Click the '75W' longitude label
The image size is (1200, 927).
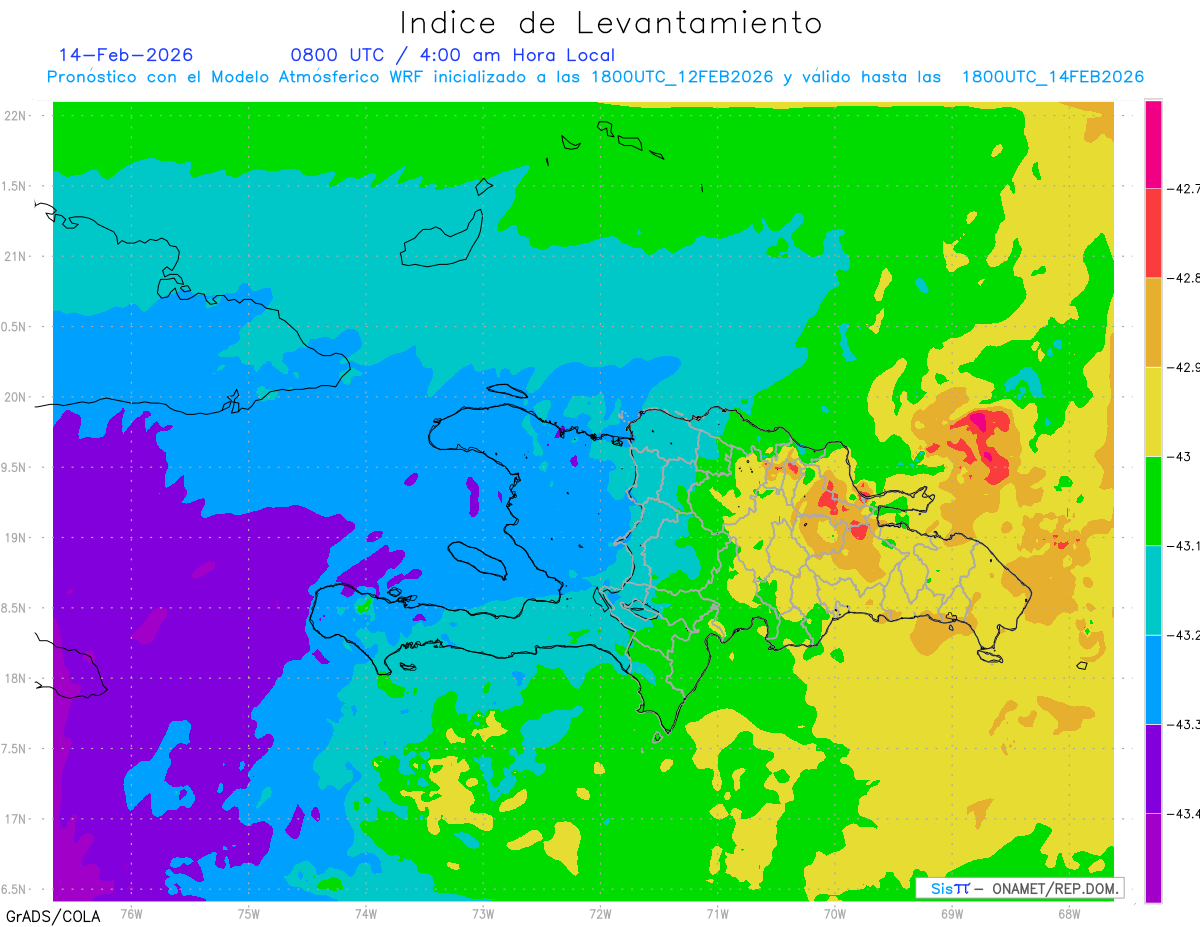pos(248,913)
